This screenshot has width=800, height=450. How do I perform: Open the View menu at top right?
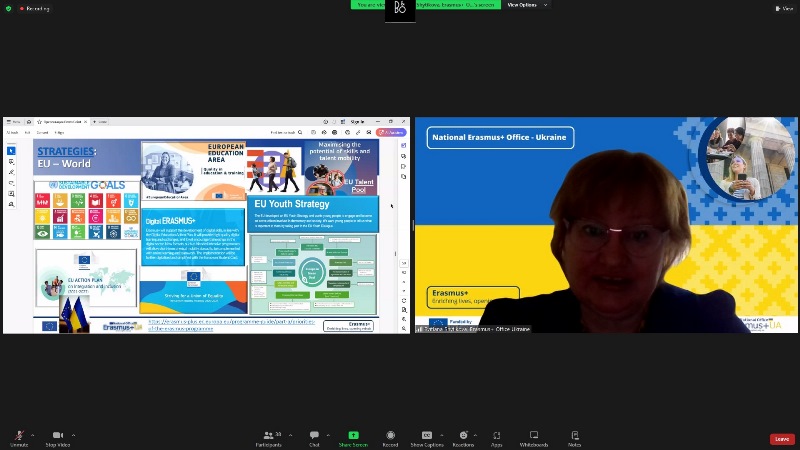(x=783, y=8)
